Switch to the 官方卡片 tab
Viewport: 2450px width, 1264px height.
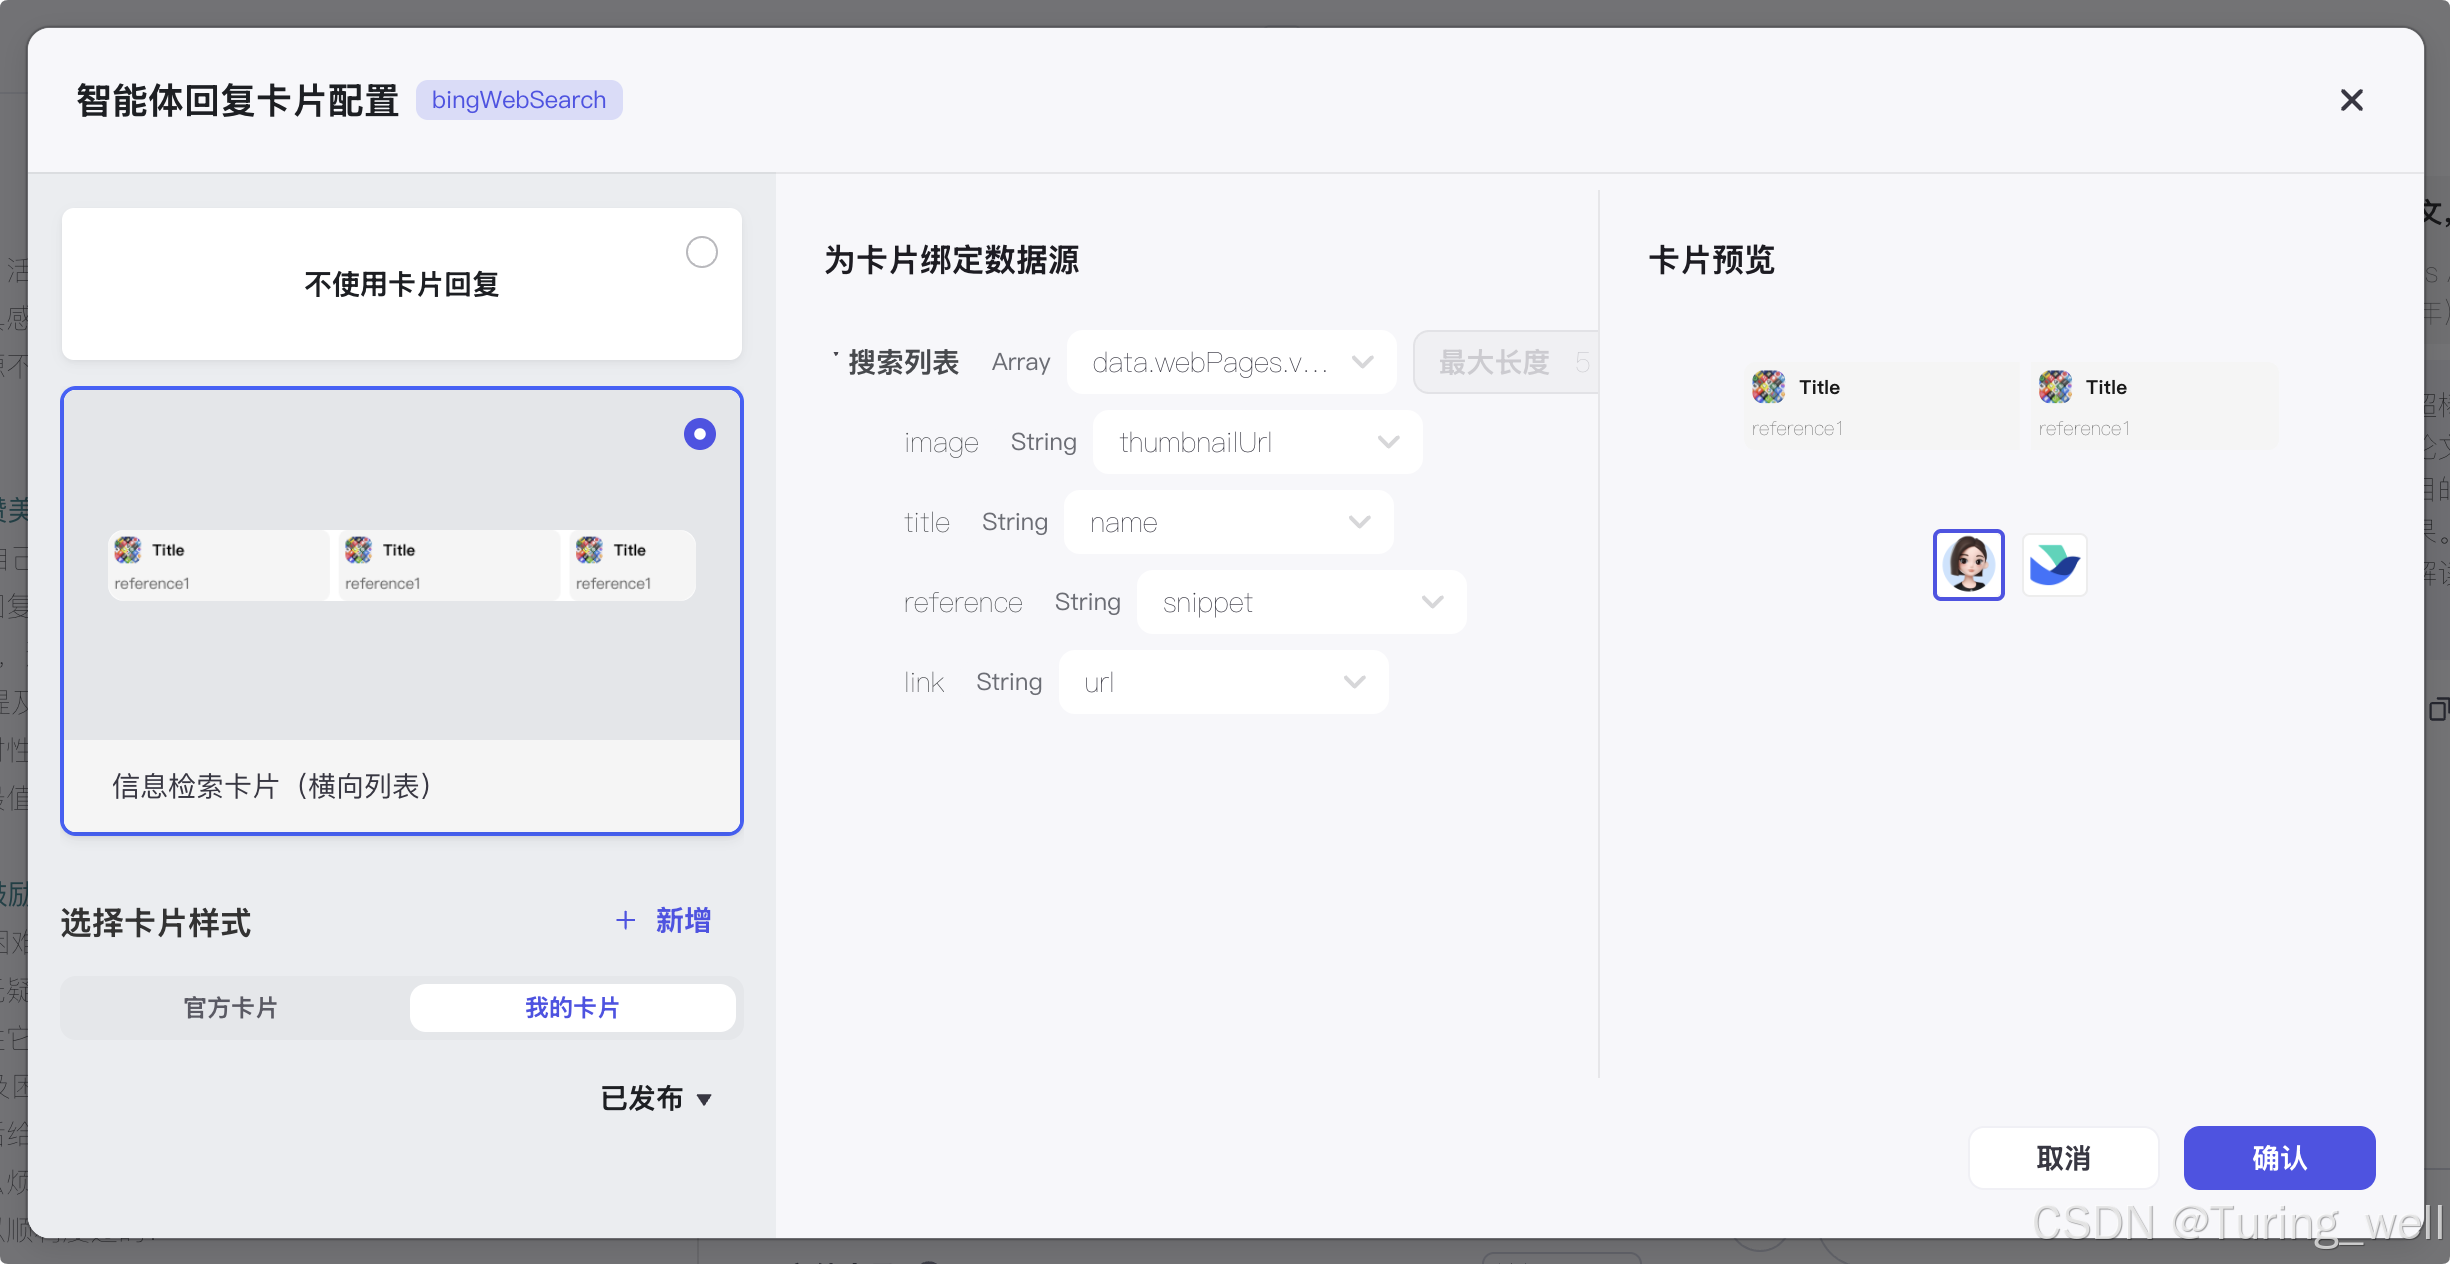coord(231,1007)
